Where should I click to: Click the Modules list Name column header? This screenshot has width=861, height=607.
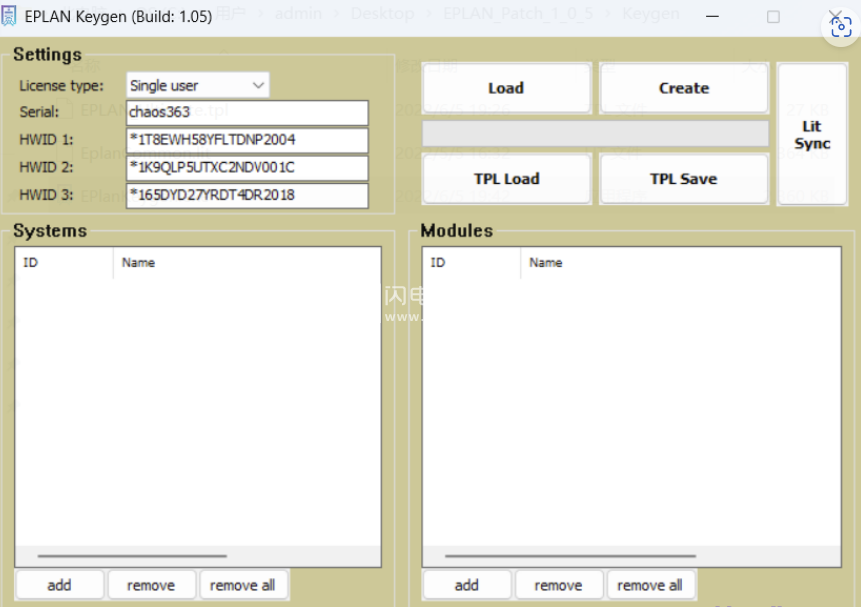(x=681, y=263)
